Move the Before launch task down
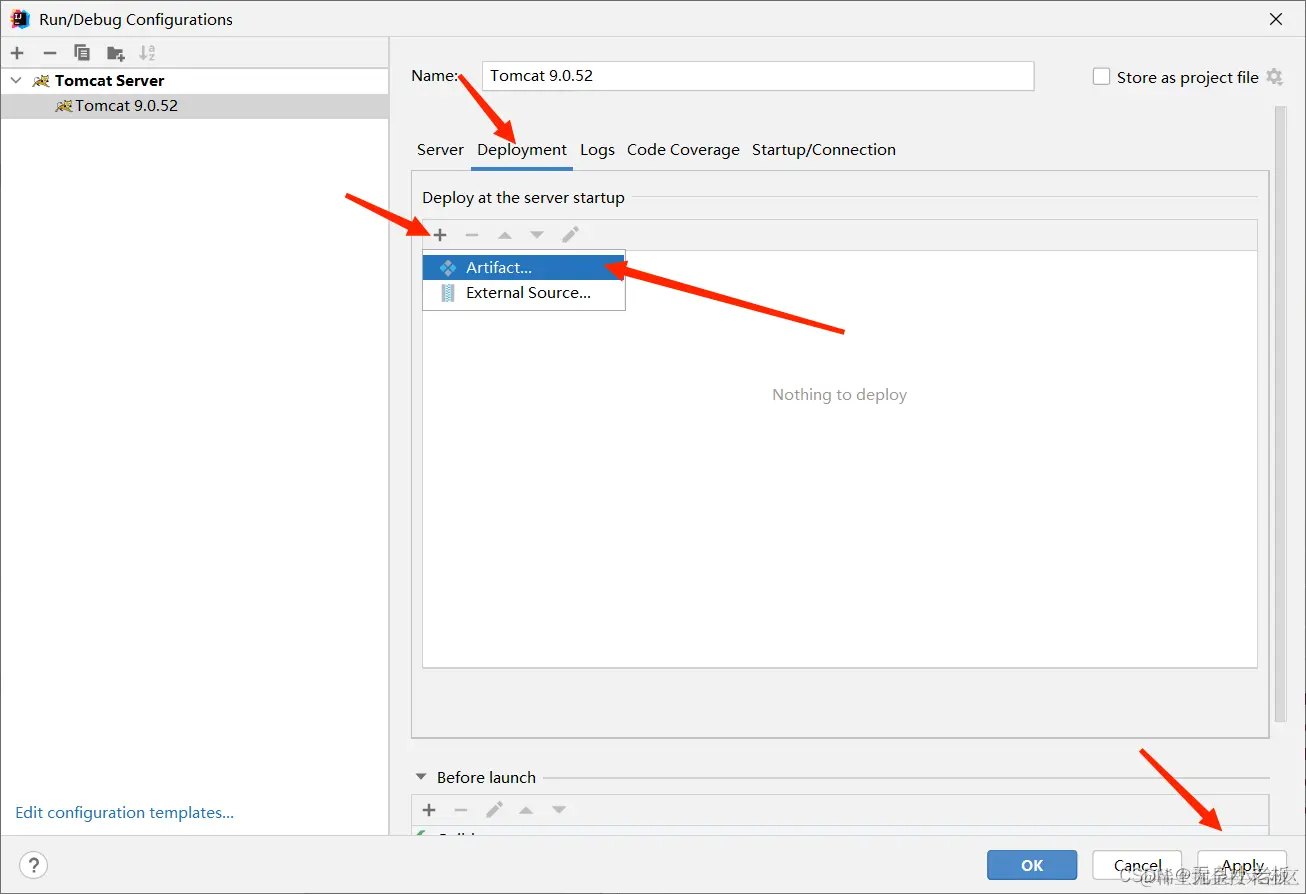 coord(559,810)
